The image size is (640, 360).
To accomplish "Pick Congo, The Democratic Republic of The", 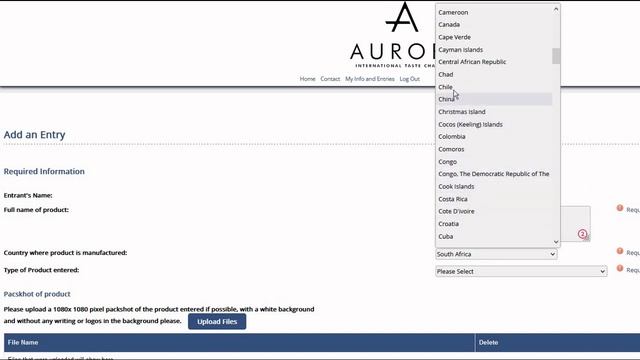I will point(494,174).
